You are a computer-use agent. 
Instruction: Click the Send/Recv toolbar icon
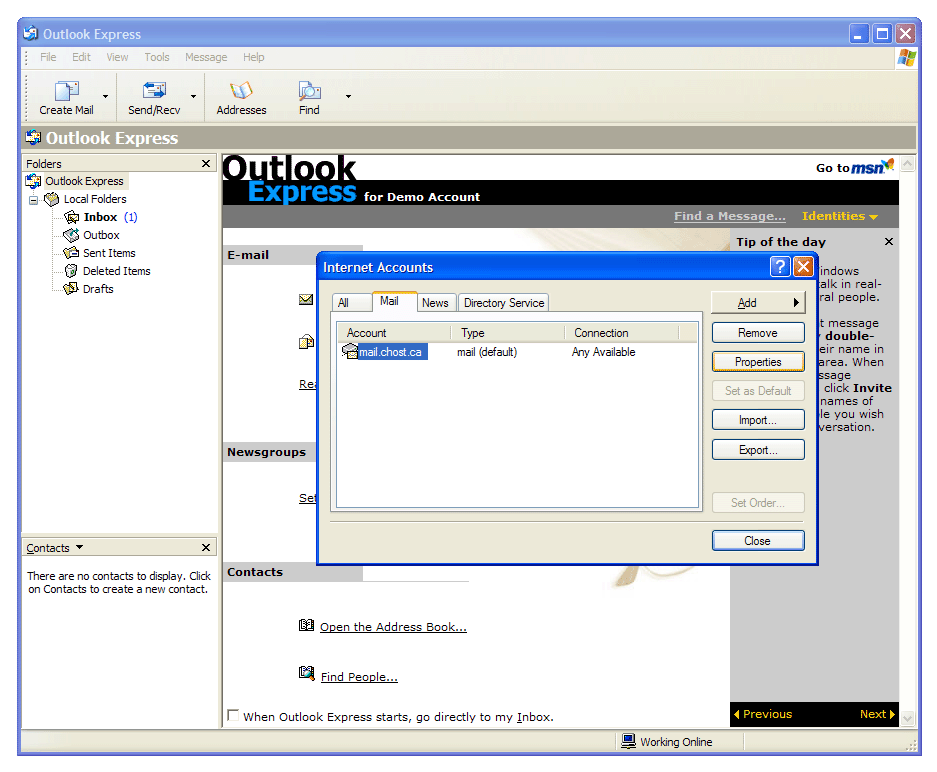(x=154, y=91)
